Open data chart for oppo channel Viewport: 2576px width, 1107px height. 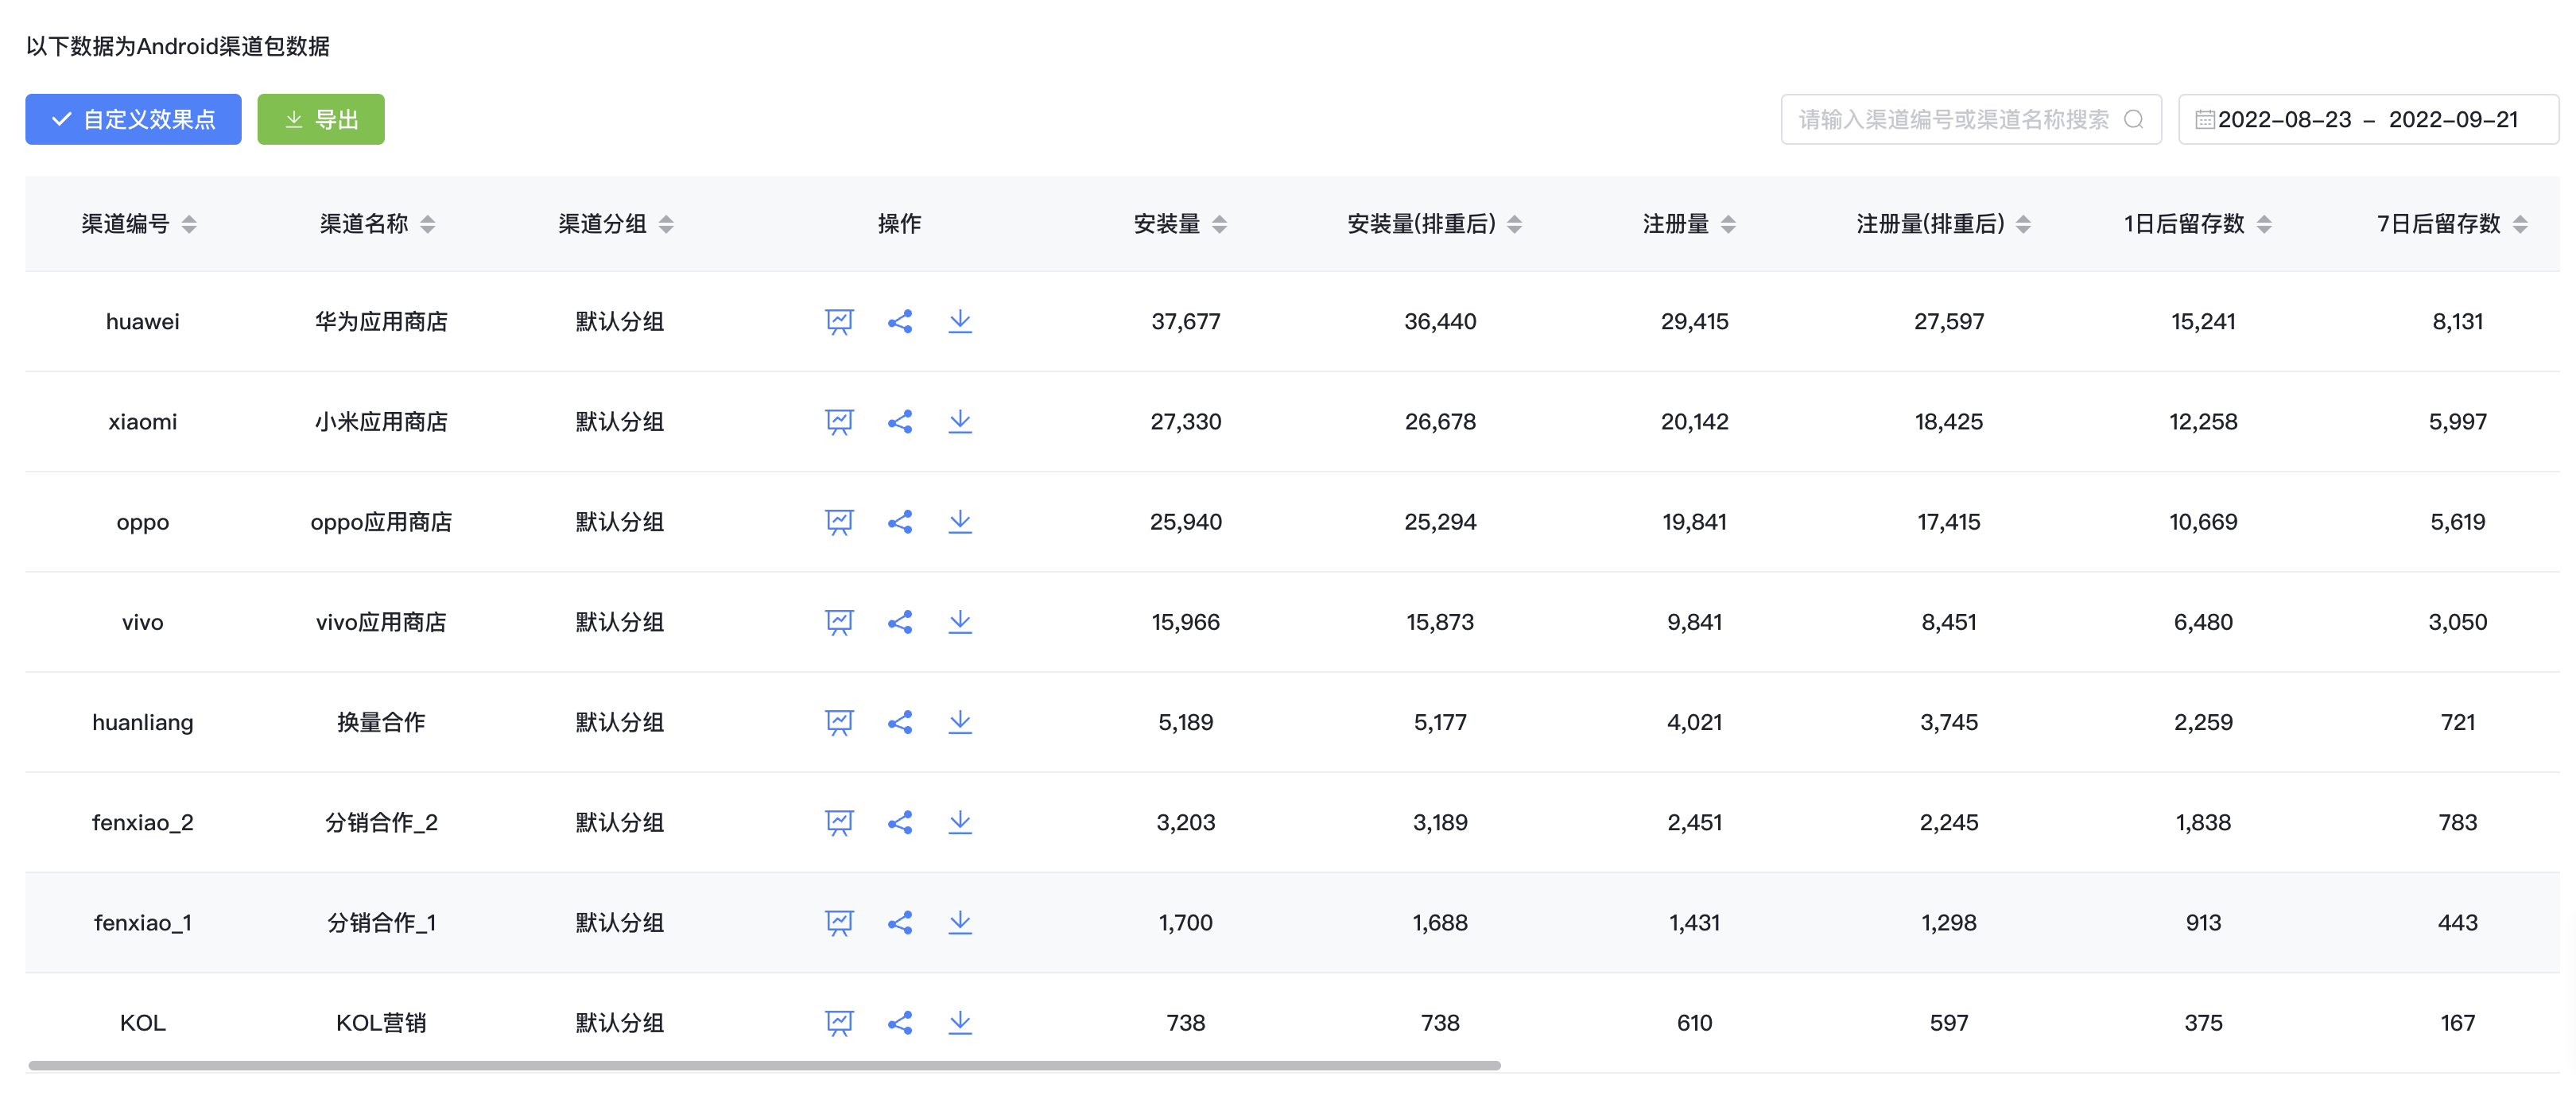tap(839, 521)
